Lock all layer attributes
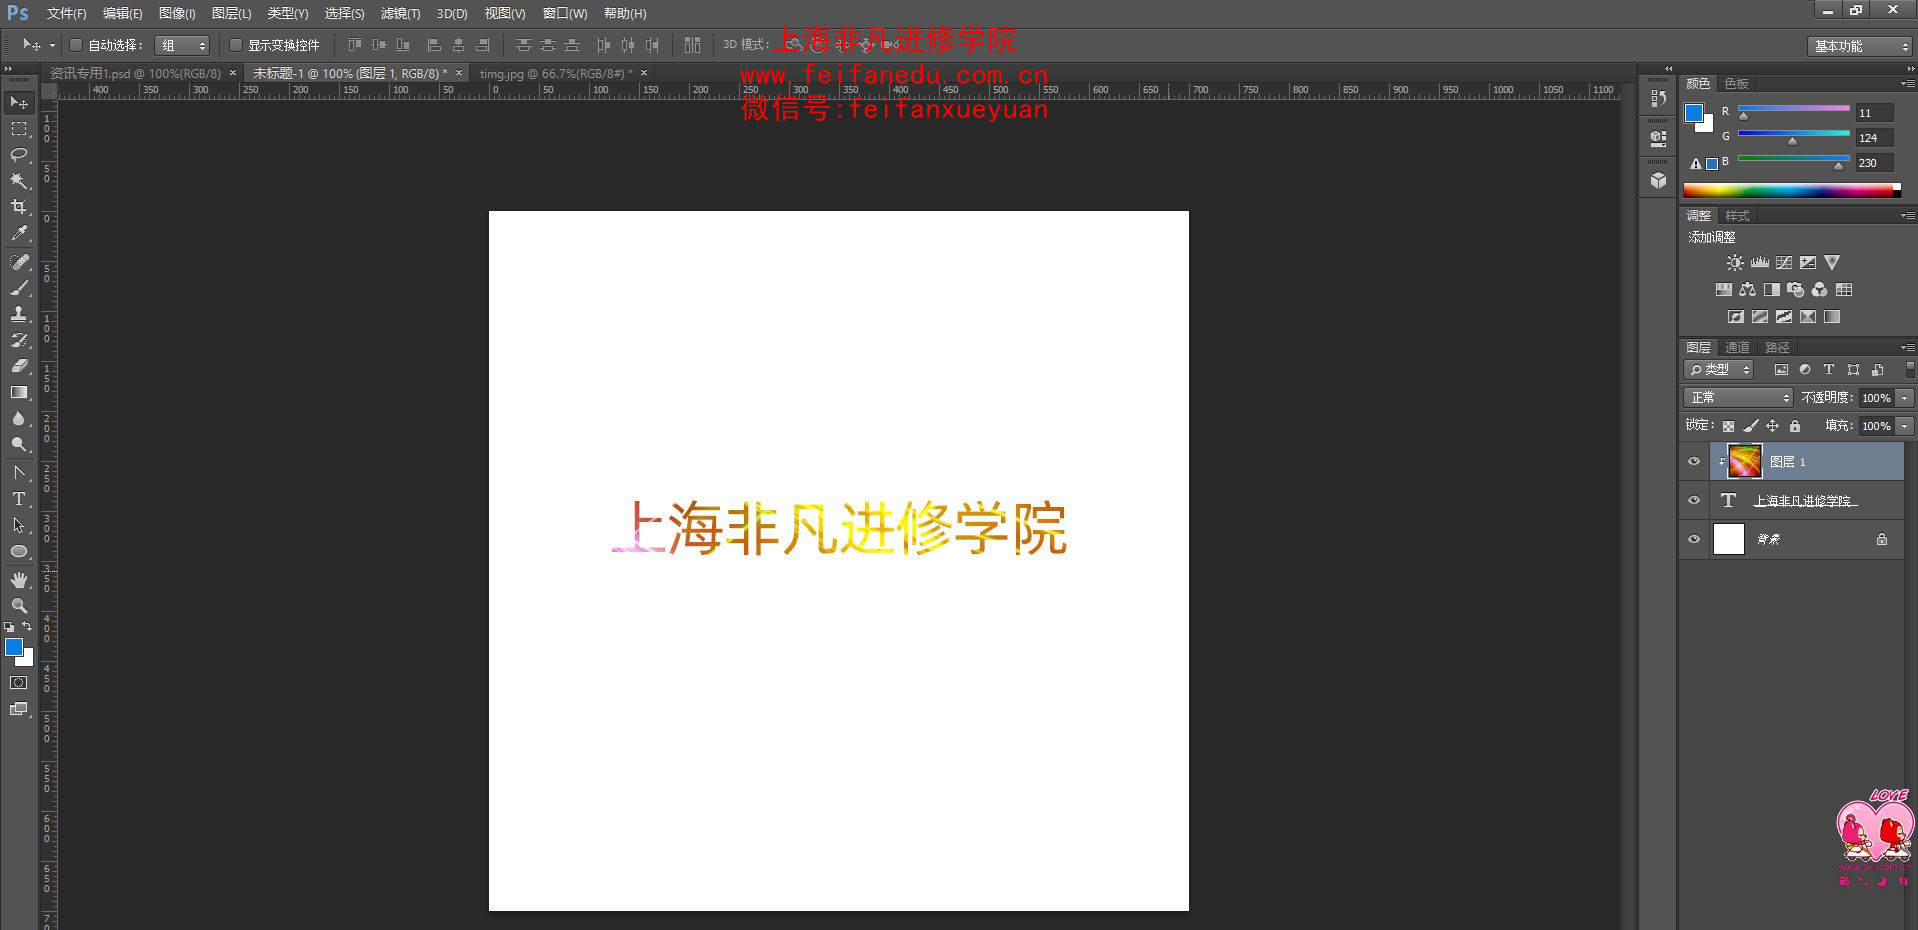 click(x=1795, y=426)
